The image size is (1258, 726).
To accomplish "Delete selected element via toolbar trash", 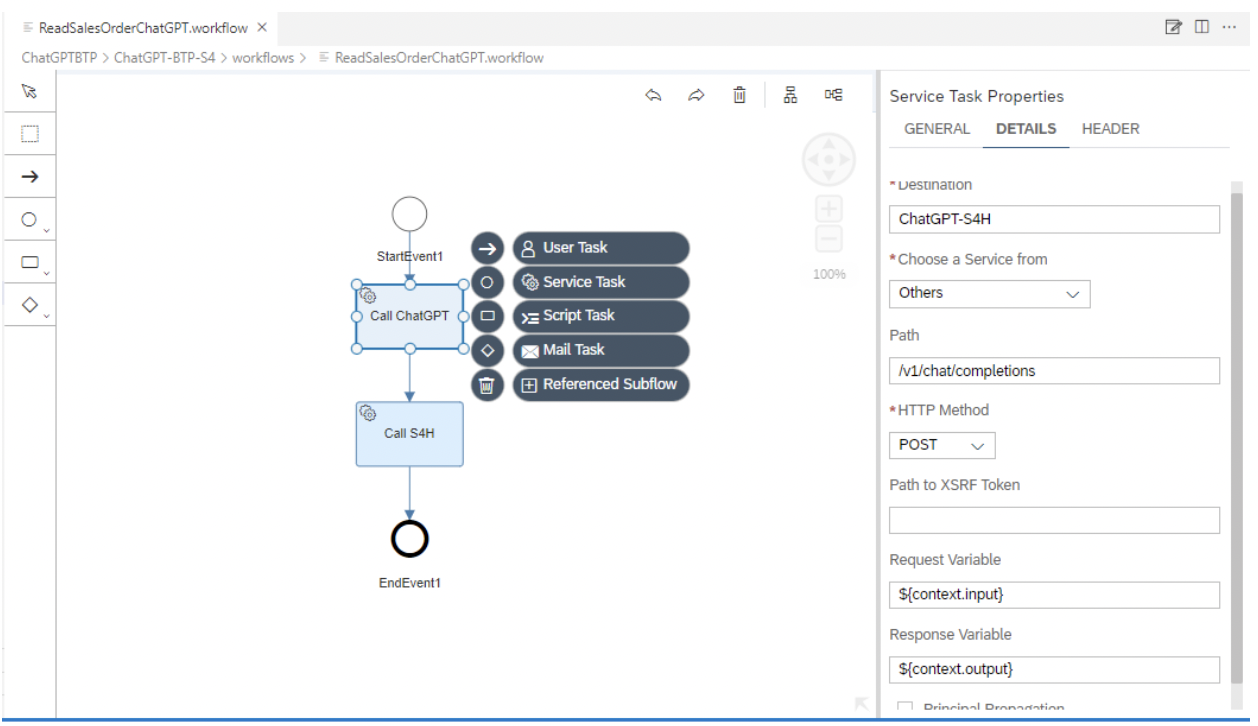I will pyautogui.click(x=739, y=95).
